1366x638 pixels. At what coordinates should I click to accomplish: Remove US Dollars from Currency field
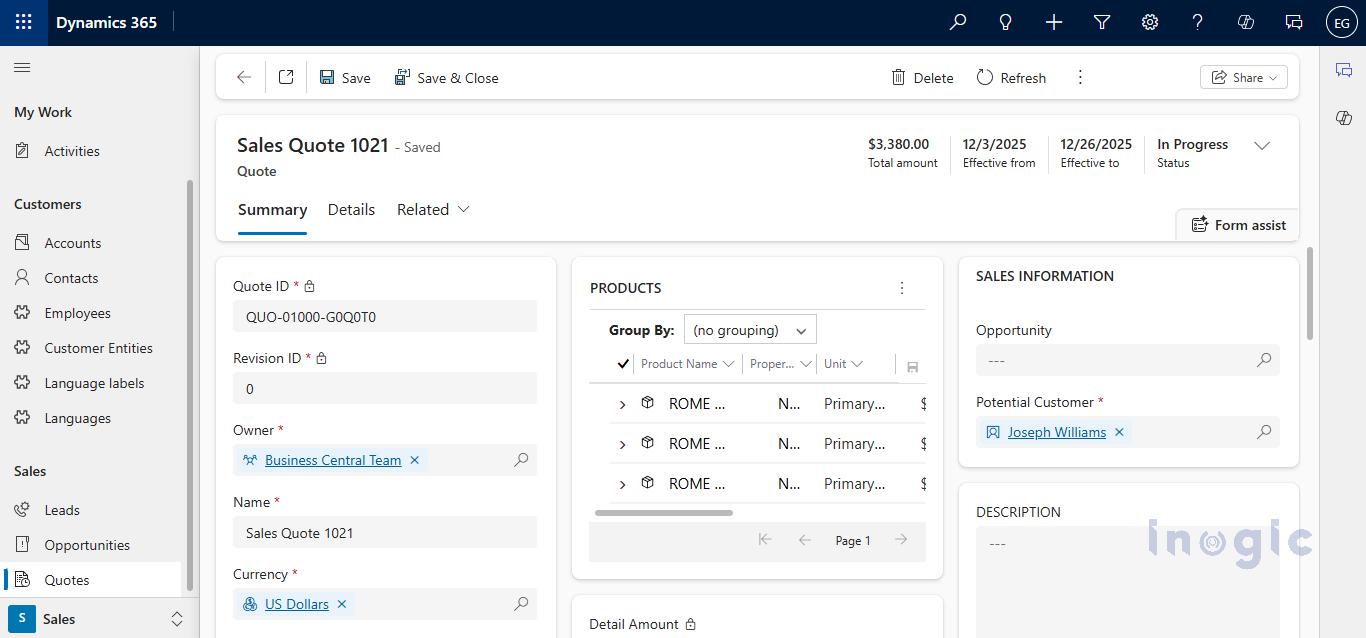coord(342,604)
